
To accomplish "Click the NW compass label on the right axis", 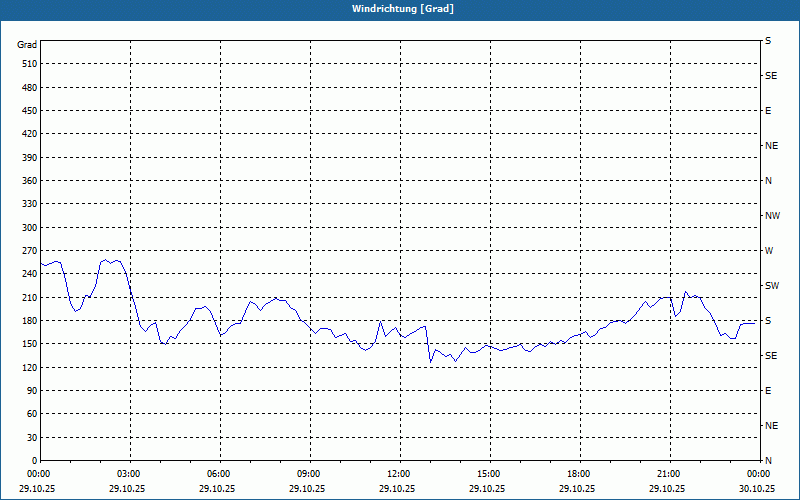I will tap(772, 216).
